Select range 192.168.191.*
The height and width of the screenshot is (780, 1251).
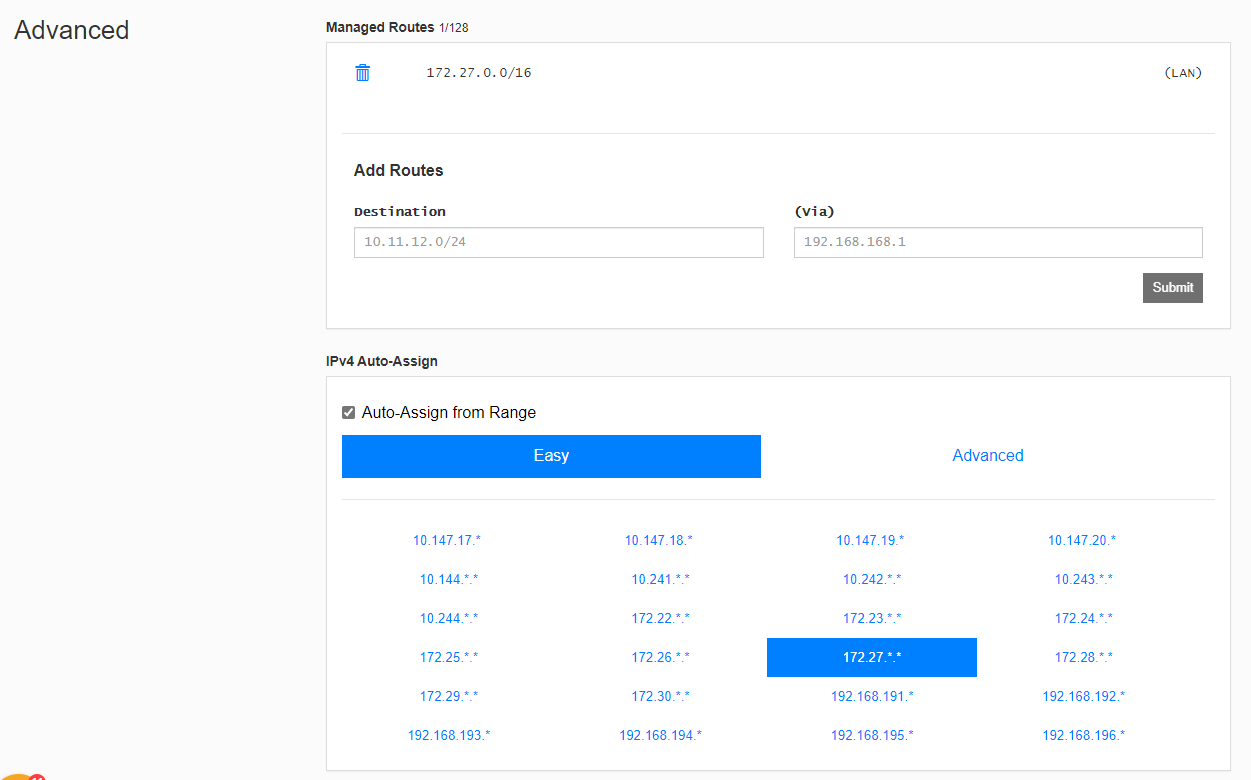(872, 696)
